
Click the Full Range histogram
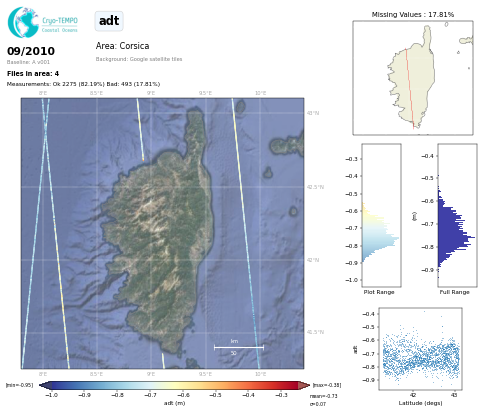[457, 215]
